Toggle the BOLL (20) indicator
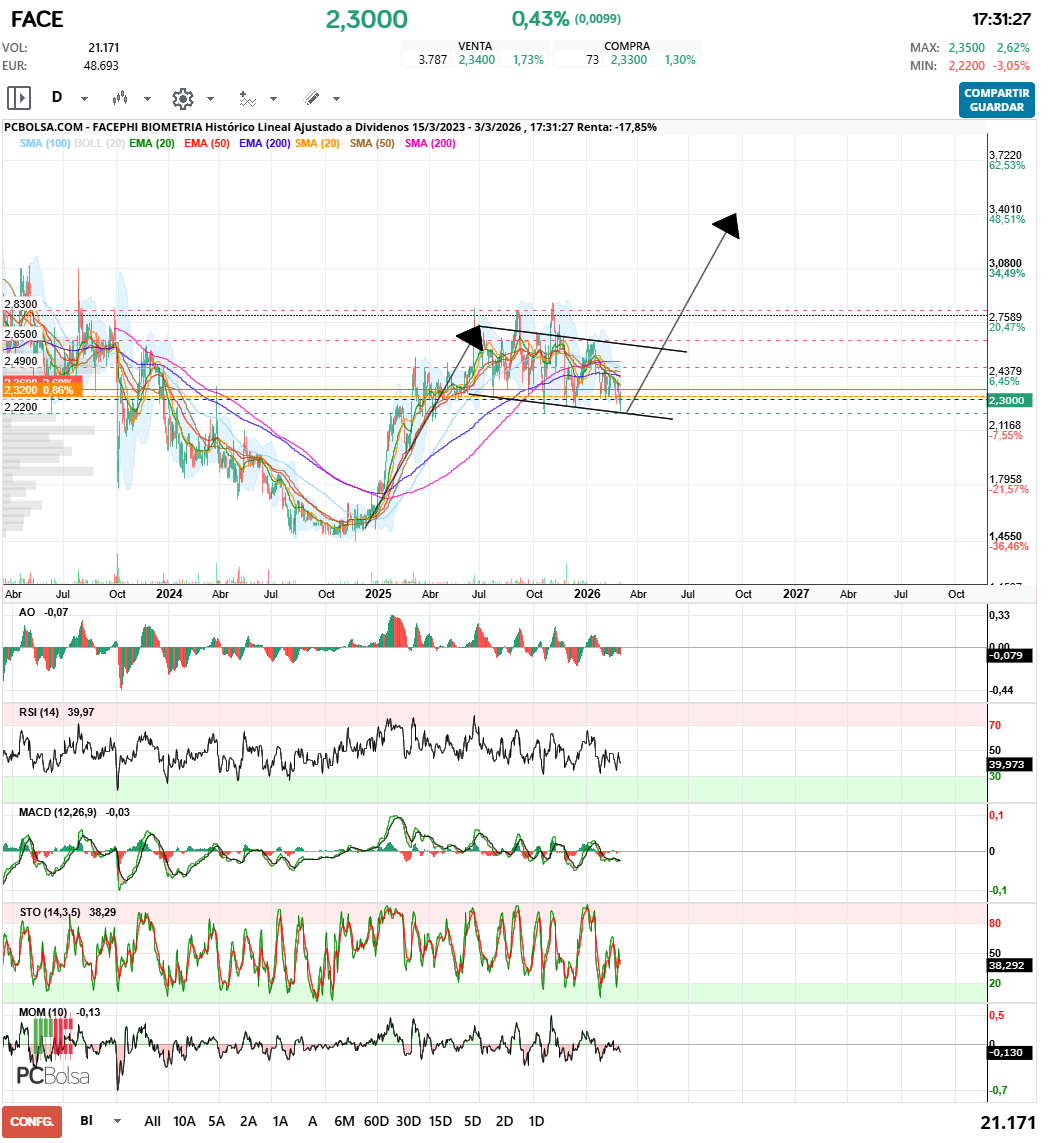 101,144
